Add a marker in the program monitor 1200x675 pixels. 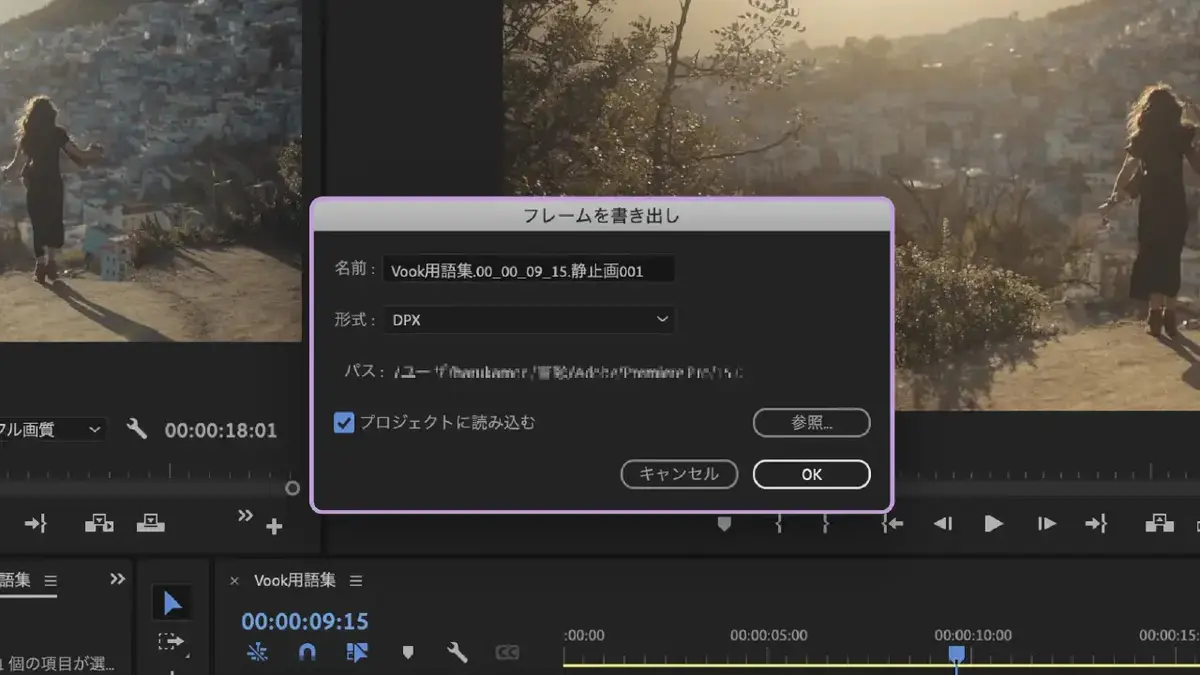coord(725,523)
